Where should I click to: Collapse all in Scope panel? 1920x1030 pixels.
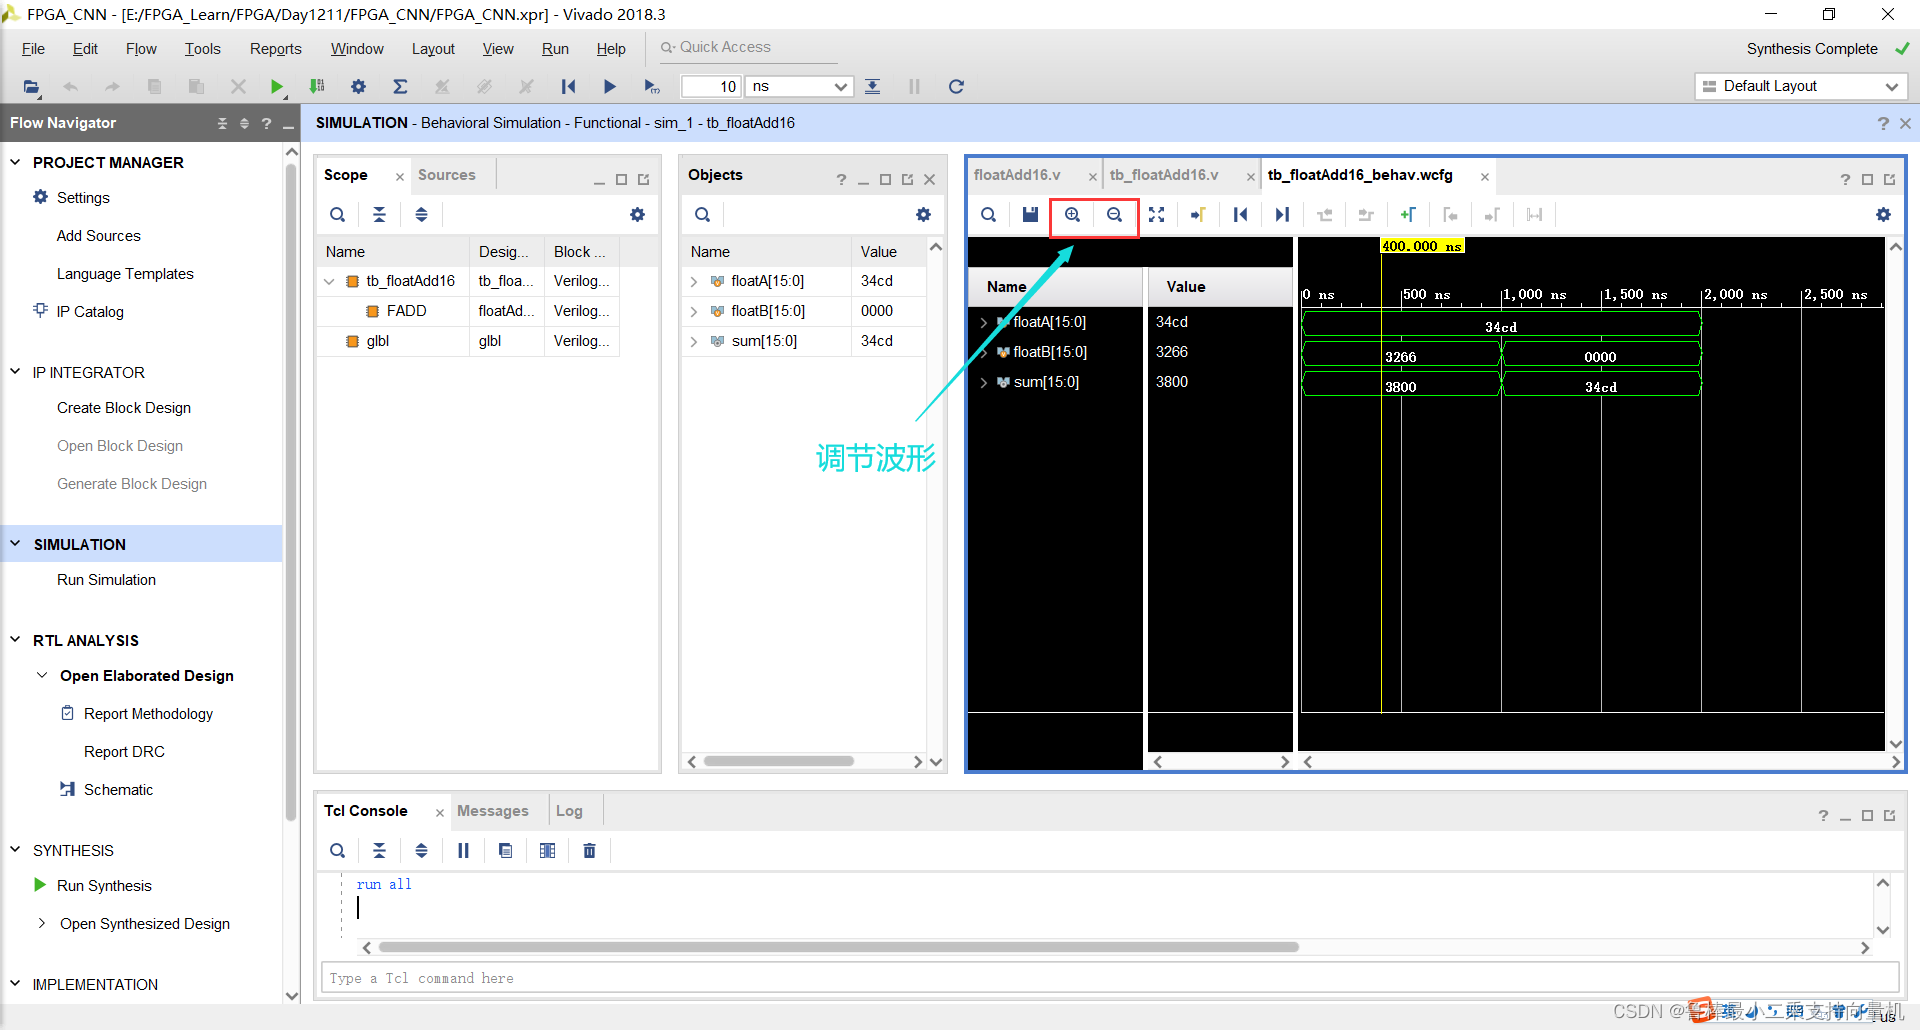pyautogui.click(x=379, y=215)
